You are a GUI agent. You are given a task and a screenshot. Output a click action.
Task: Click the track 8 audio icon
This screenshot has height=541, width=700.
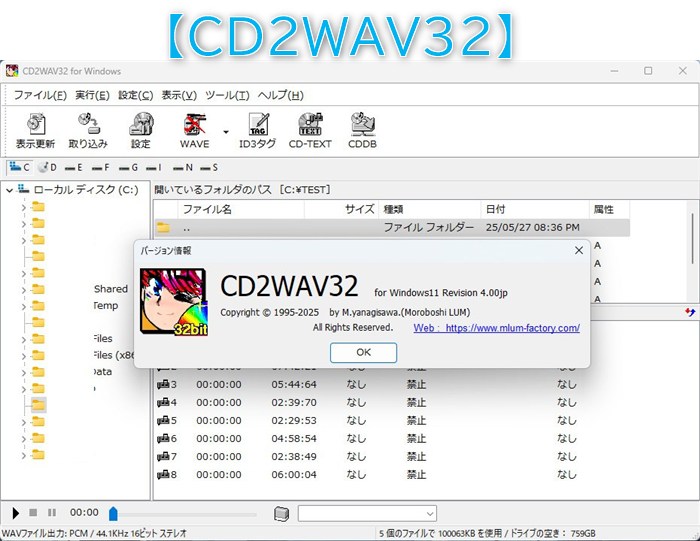point(163,474)
